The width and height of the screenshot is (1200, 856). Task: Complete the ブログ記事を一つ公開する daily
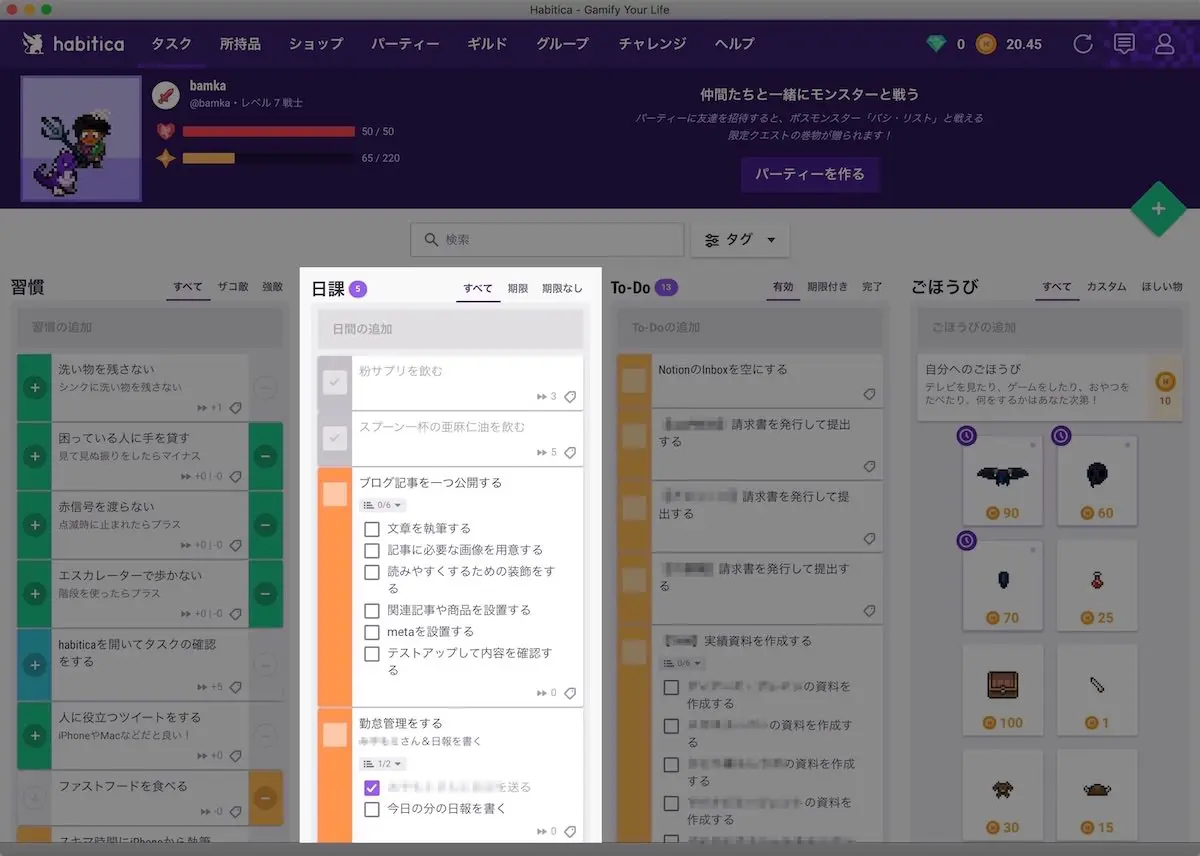(335, 494)
